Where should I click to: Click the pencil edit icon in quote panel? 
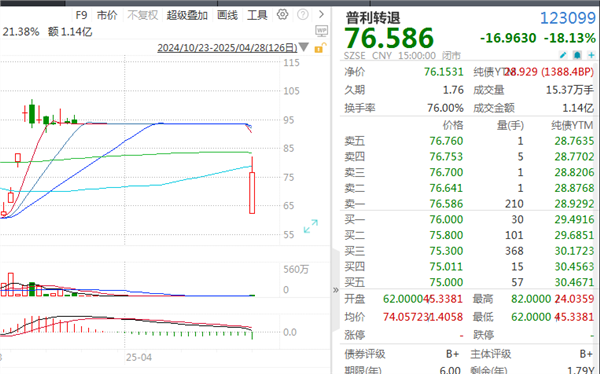point(563,56)
